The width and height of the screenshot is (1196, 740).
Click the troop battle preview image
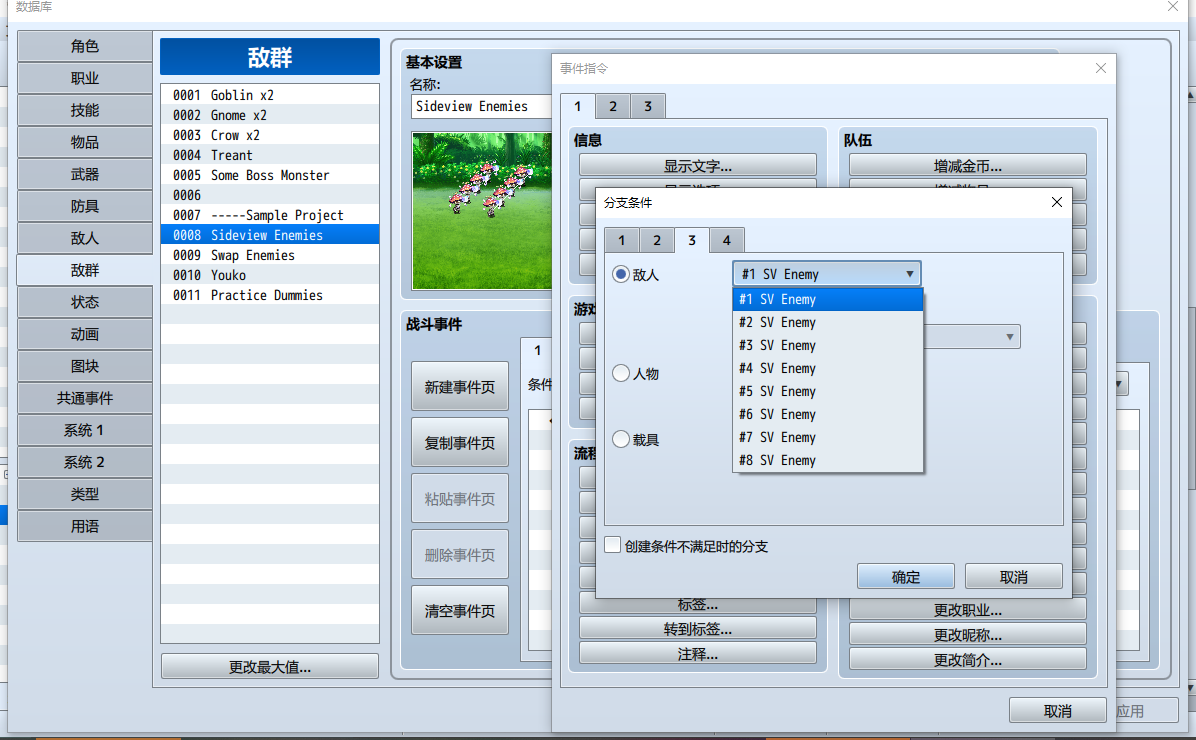(x=481, y=211)
